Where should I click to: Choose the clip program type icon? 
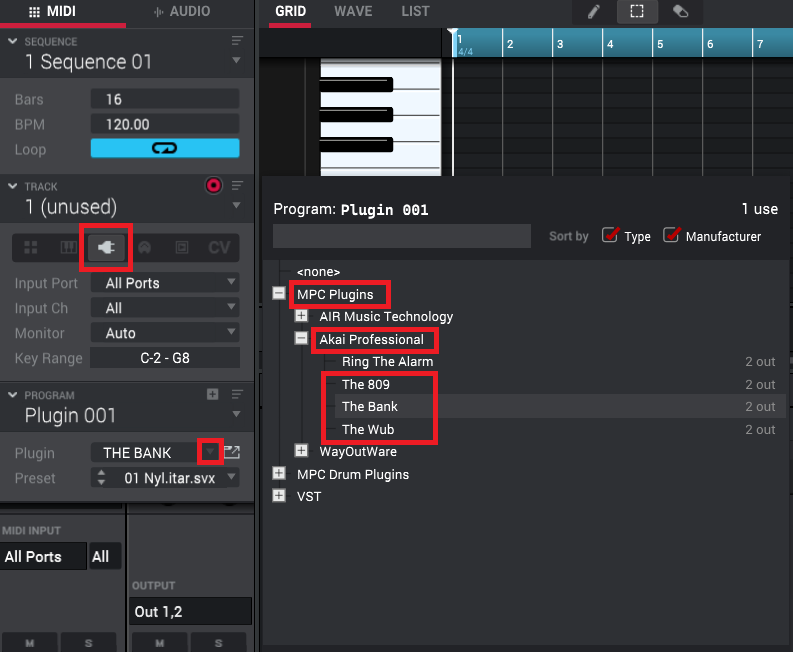point(182,247)
